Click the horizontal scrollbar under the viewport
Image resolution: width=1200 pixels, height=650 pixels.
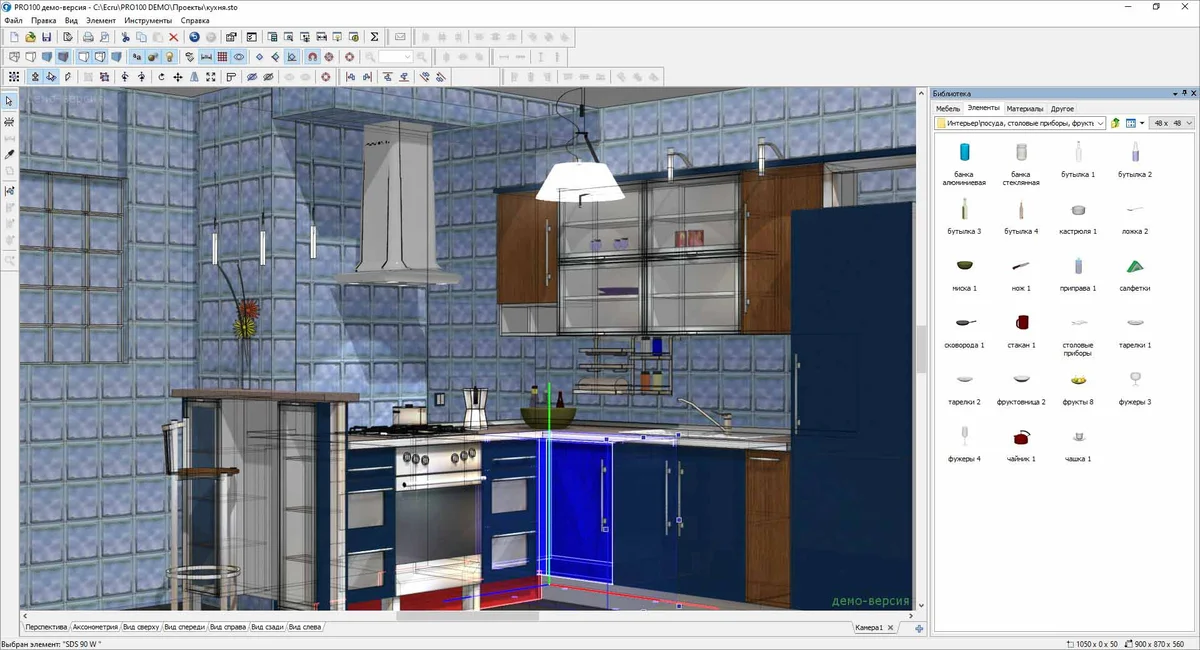468,616
